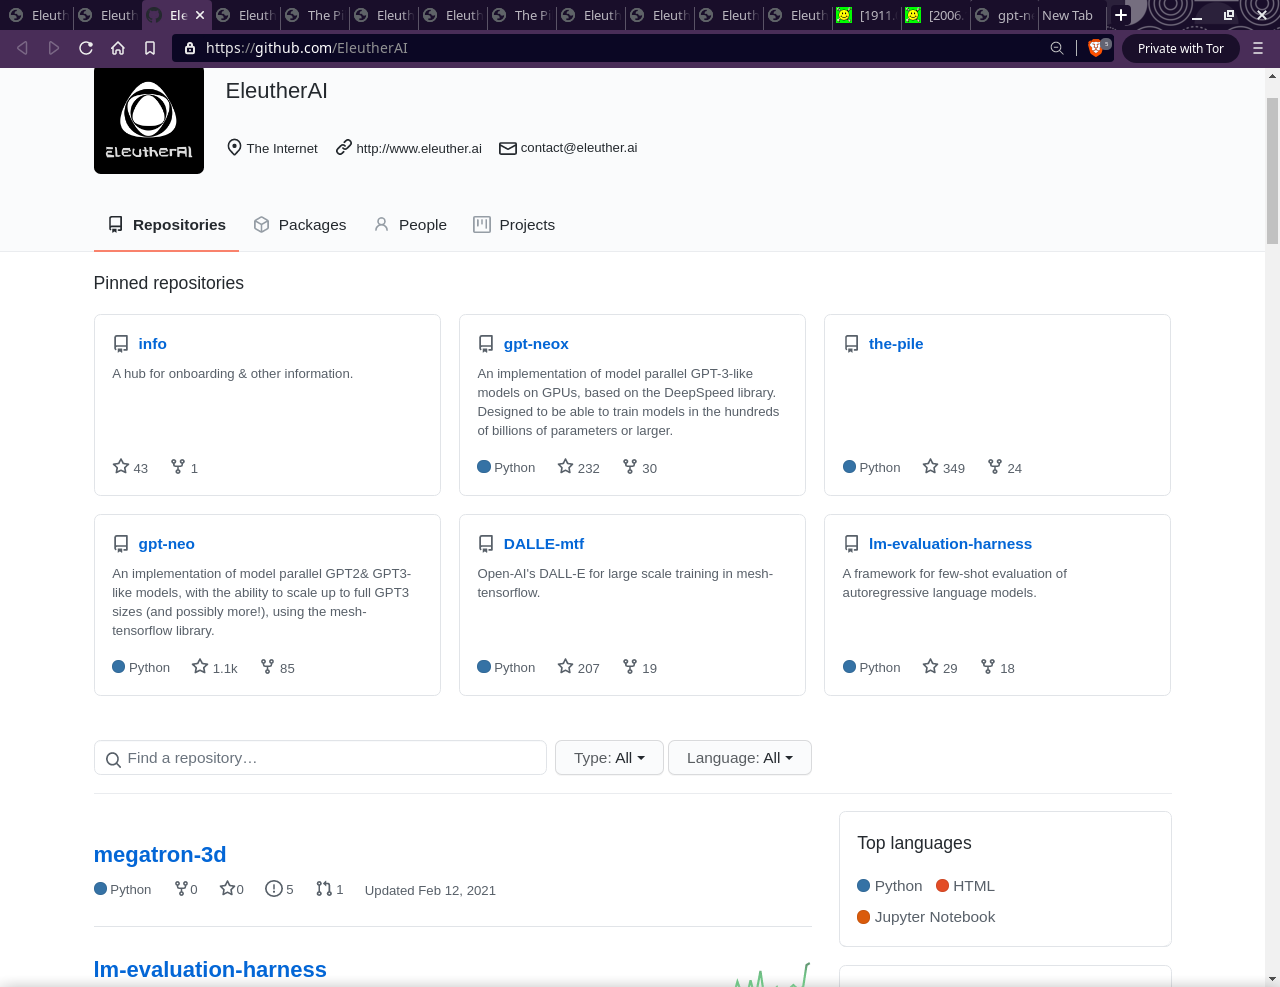Filter top languages by Python

[890, 886]
